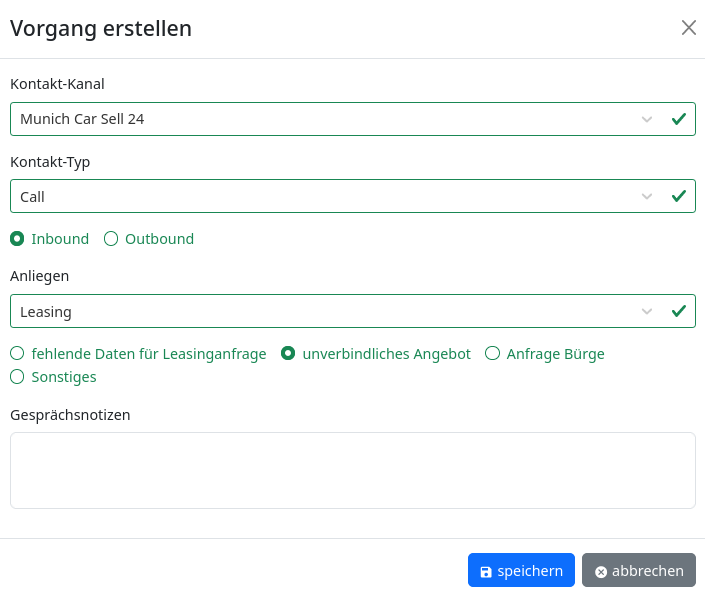
Task: Click green checkmark in Kontakt-Kanal field
Action: [x=678, y=119]
